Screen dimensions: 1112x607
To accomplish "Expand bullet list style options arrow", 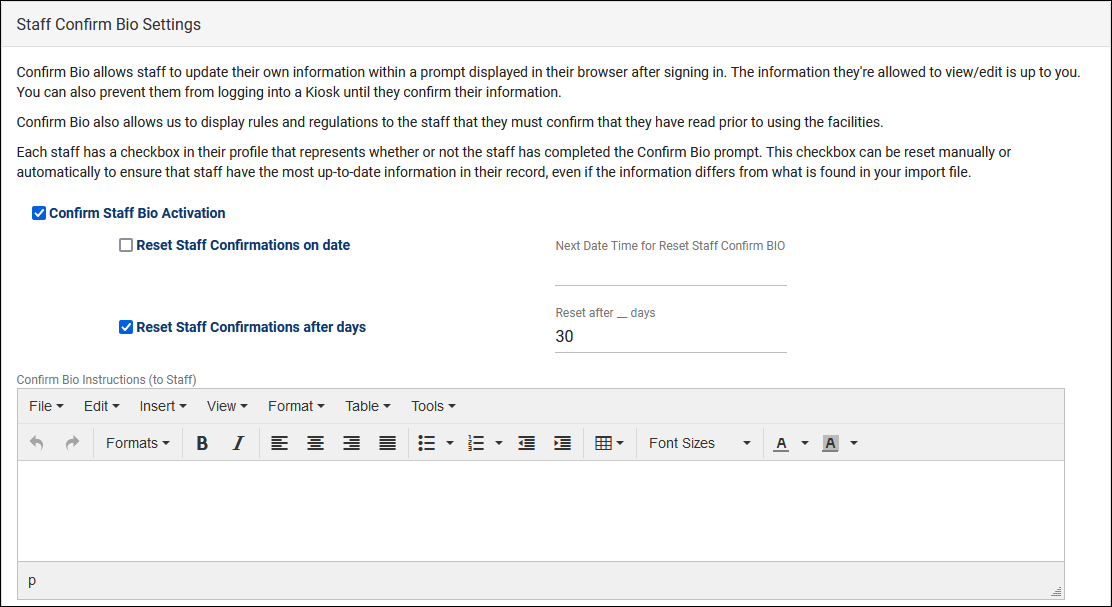I will click(450, 443).
